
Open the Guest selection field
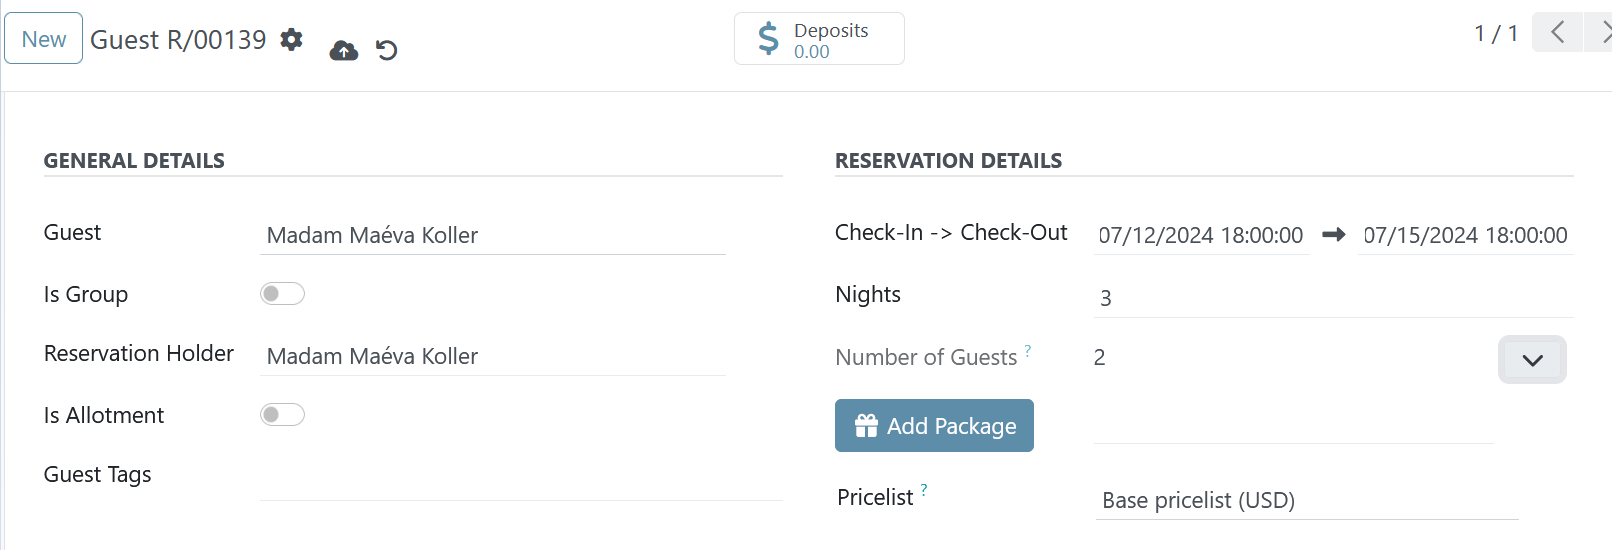[493, 235]
